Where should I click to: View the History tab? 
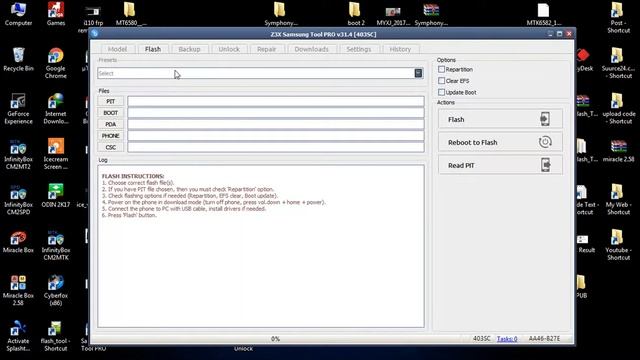[x=400, y=49]
